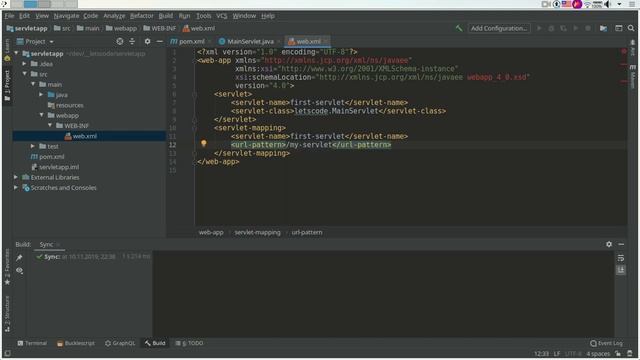Image resolution: width=640 pixels, height=360 pixels.
Task: Click the green Build Project hammer icon
Action: [x=459, y=28]
